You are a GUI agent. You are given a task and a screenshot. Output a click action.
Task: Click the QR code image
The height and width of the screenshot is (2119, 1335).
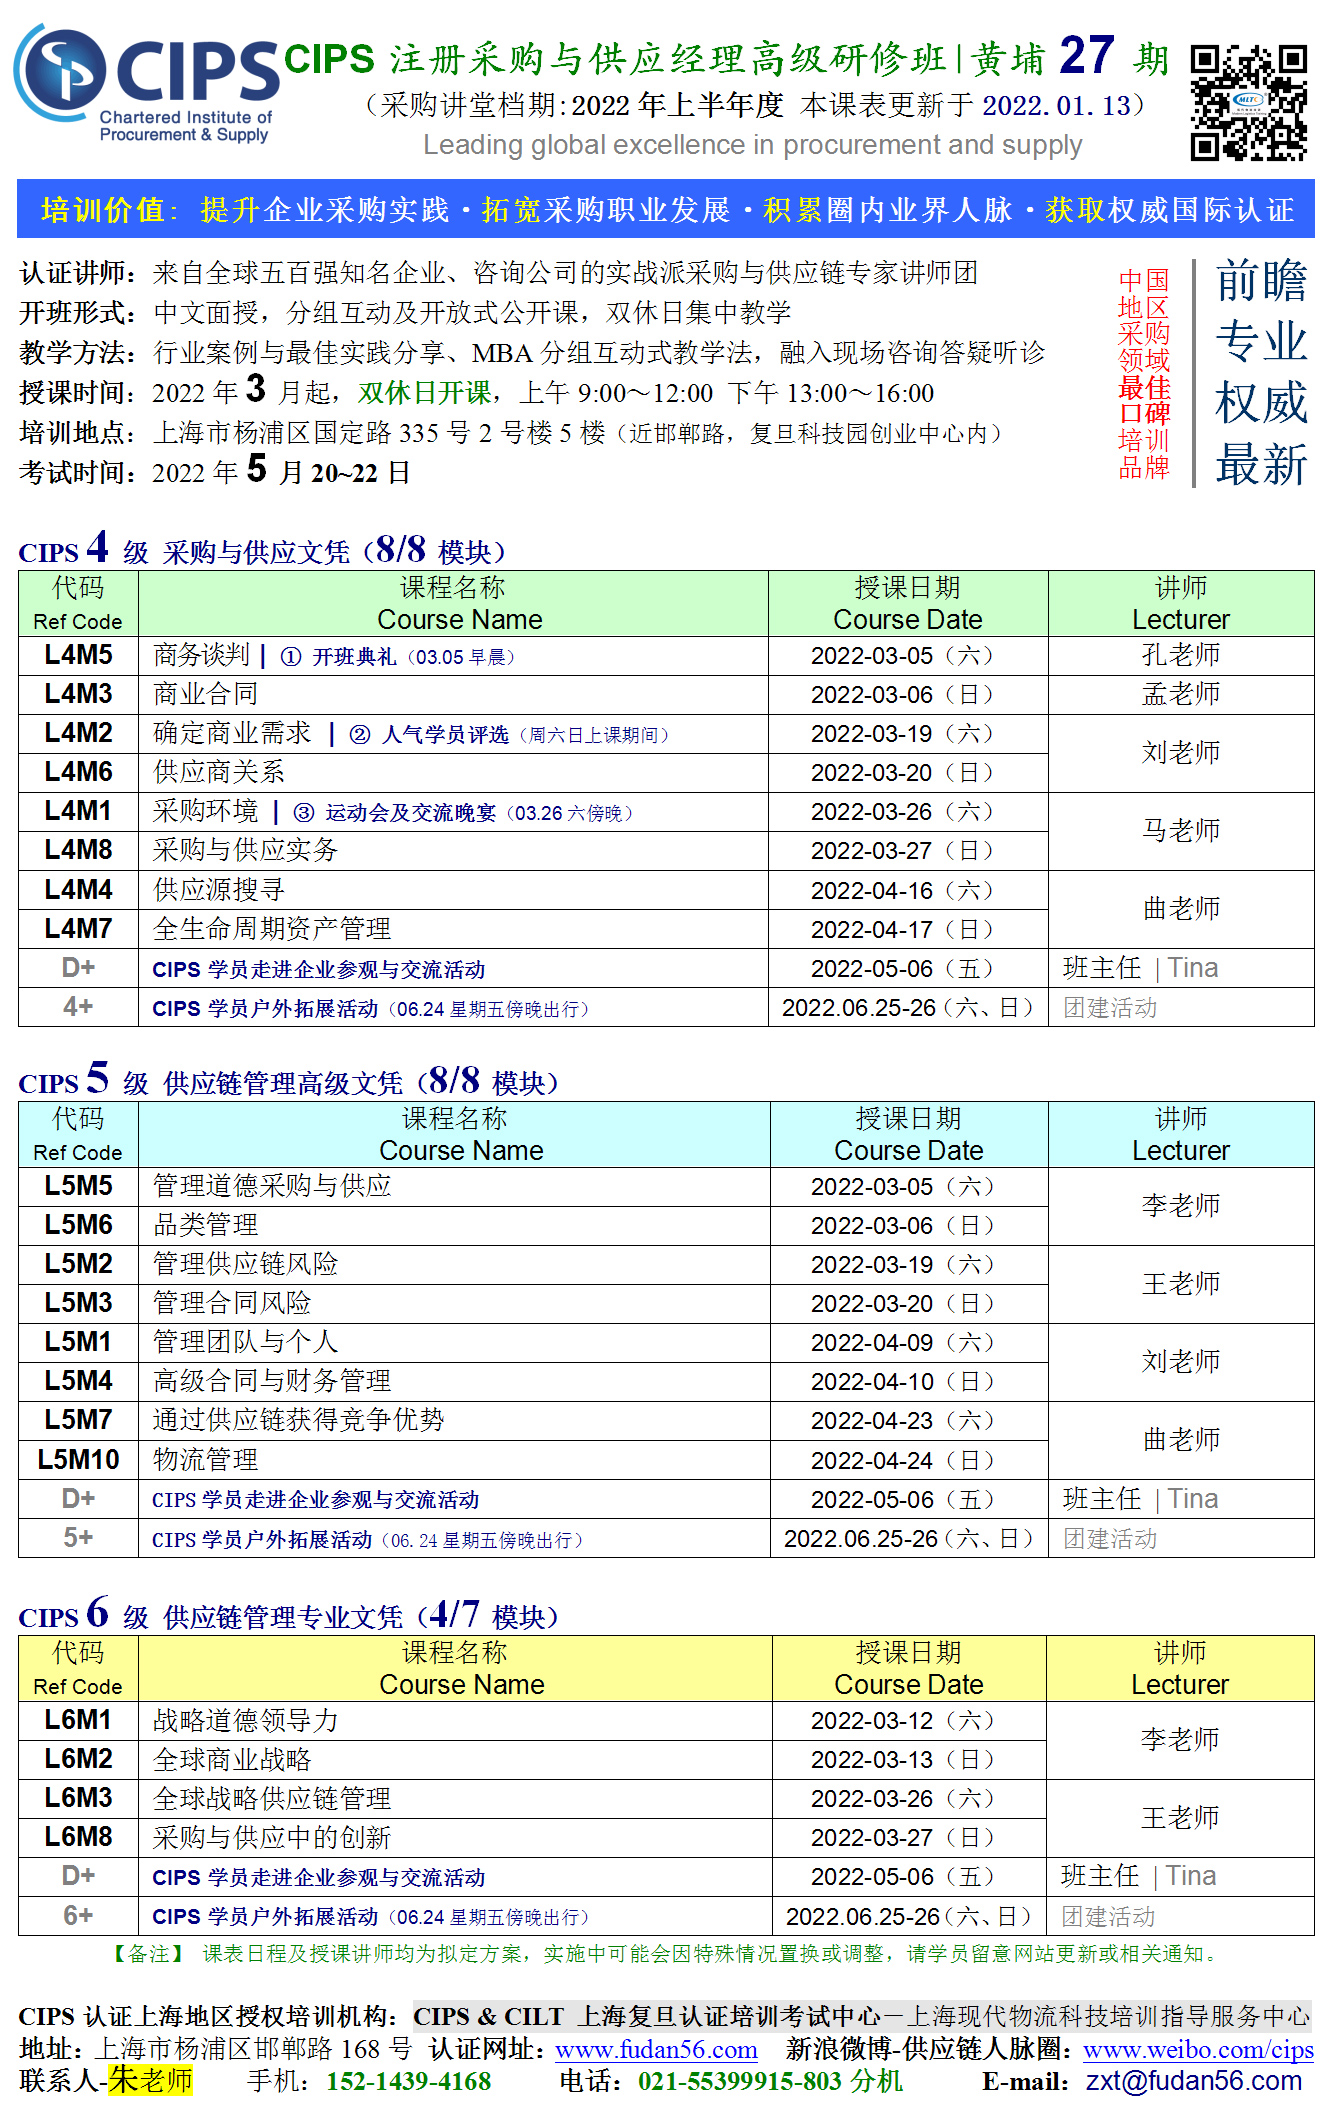(x=1249, y=102)
